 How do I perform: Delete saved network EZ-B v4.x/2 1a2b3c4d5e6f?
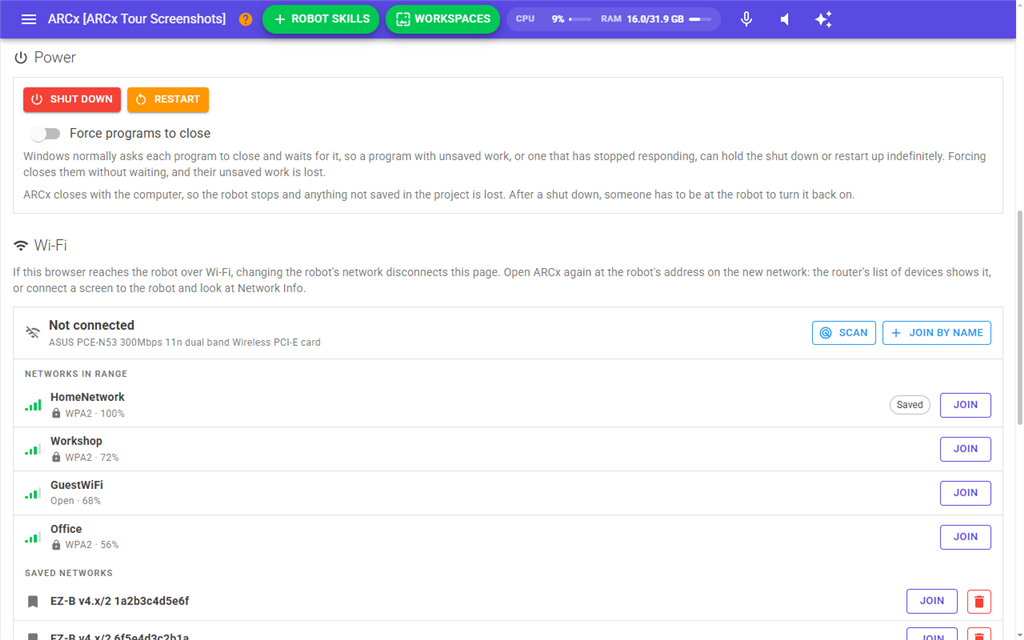(978, 601)
